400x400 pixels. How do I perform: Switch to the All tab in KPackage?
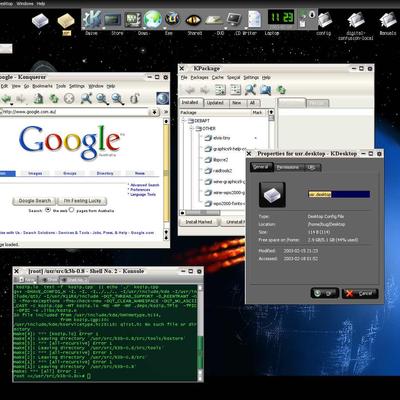[252, 103]
